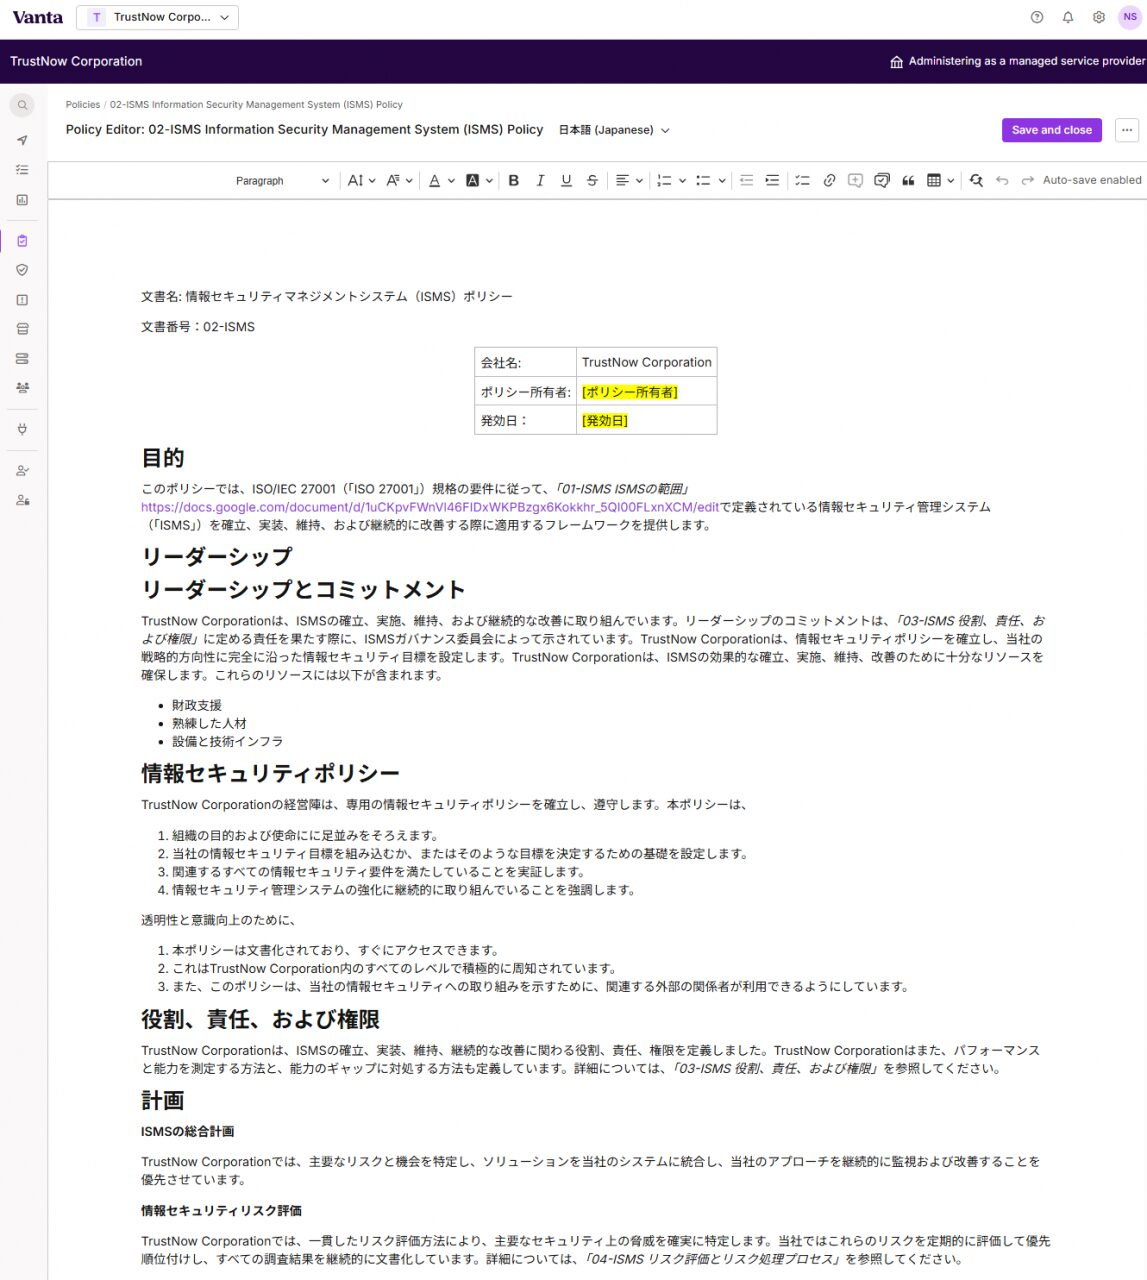Screen dimensions: 1147x1280
Task: Open notifications bell icon
Action: pos(1068,17)
